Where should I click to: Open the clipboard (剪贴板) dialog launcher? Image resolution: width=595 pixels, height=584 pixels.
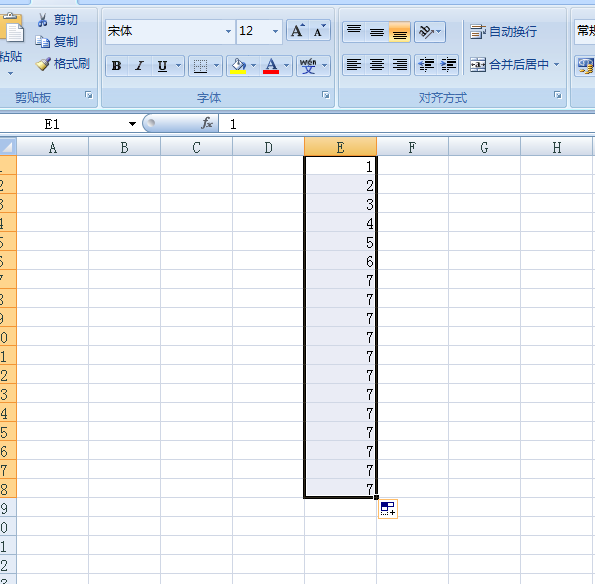pos(89,95)
